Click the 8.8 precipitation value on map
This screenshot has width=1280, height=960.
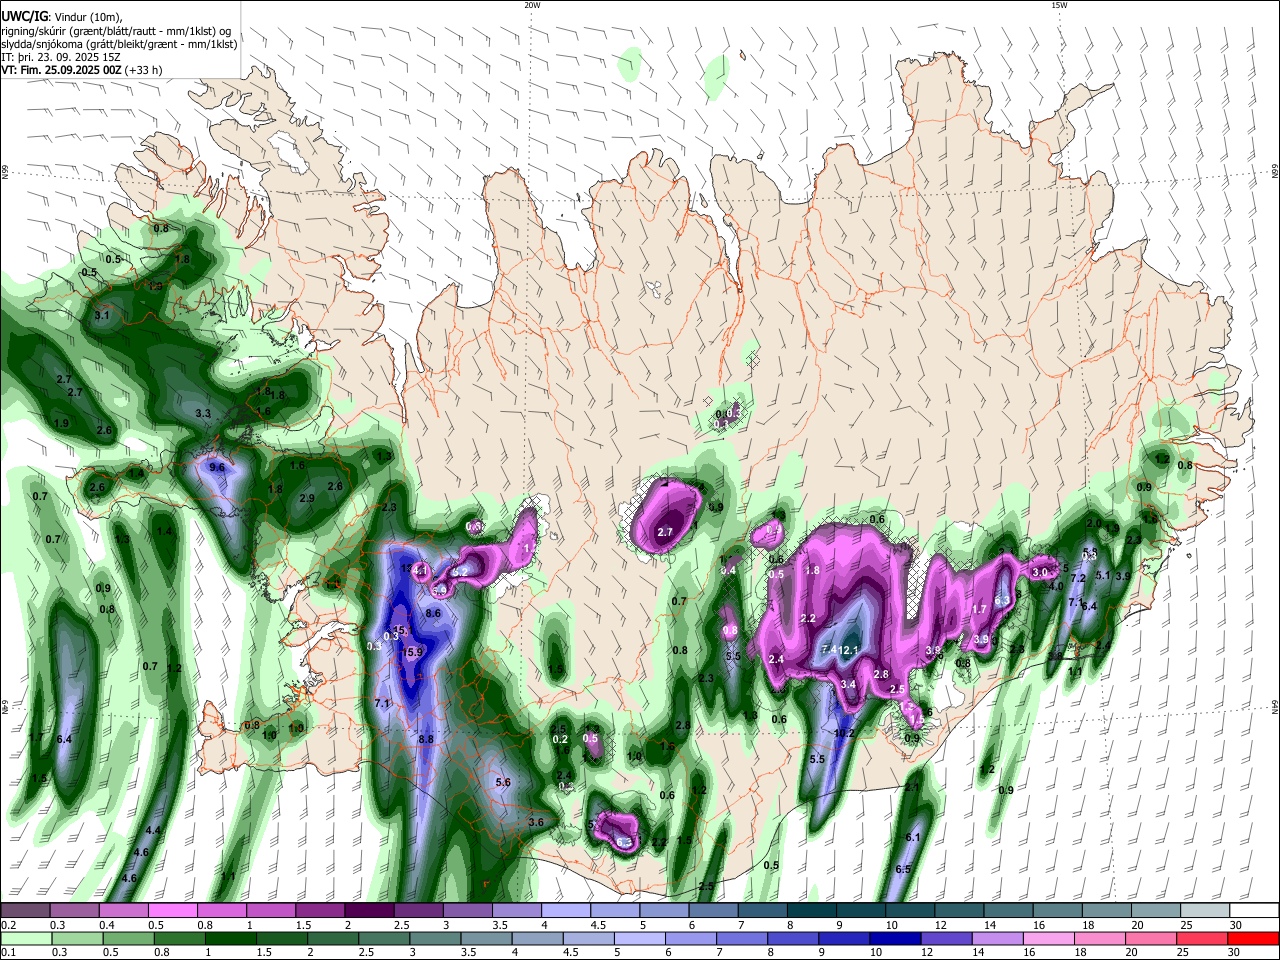point(426,739)
